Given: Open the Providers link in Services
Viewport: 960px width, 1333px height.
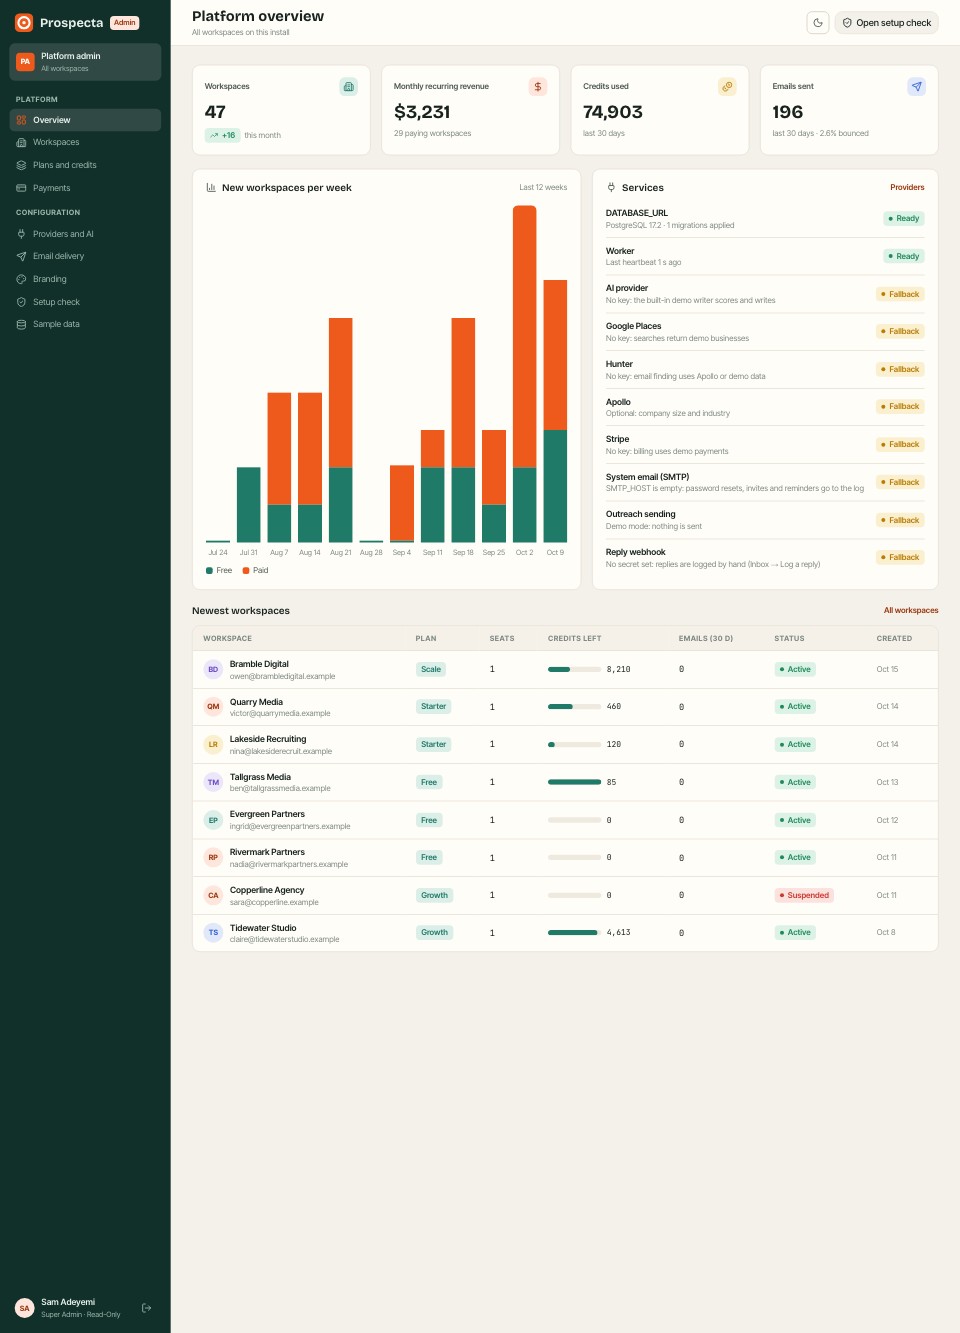Looking at the screenshot, I should pyautogui.click(x=907, y=187).
